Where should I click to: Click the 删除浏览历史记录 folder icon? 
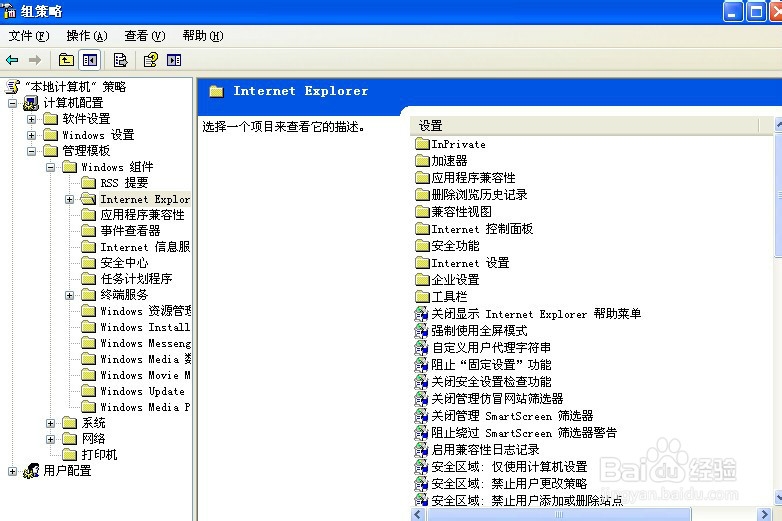click(x=422, y=195)
